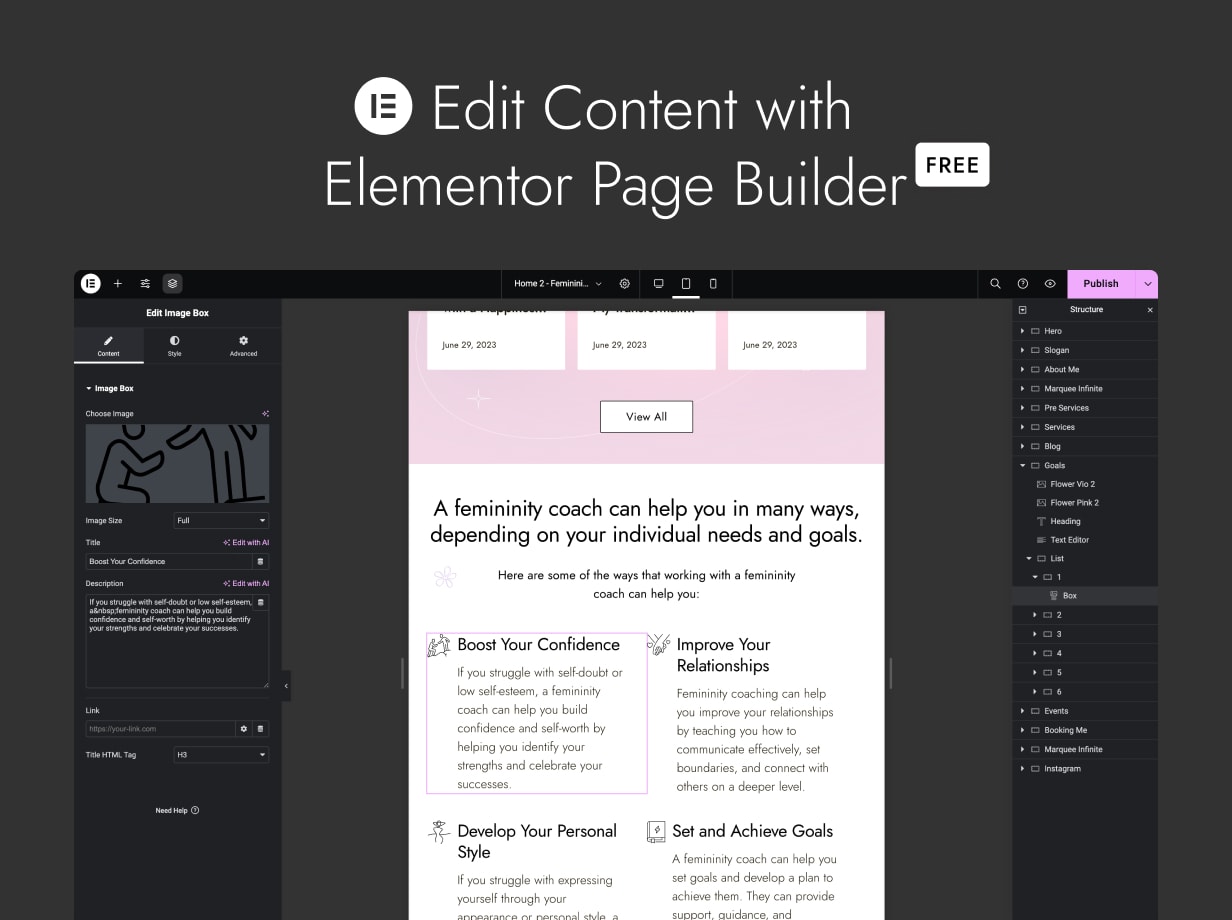Switch to mobile preview mode

(x=713, y=283)
